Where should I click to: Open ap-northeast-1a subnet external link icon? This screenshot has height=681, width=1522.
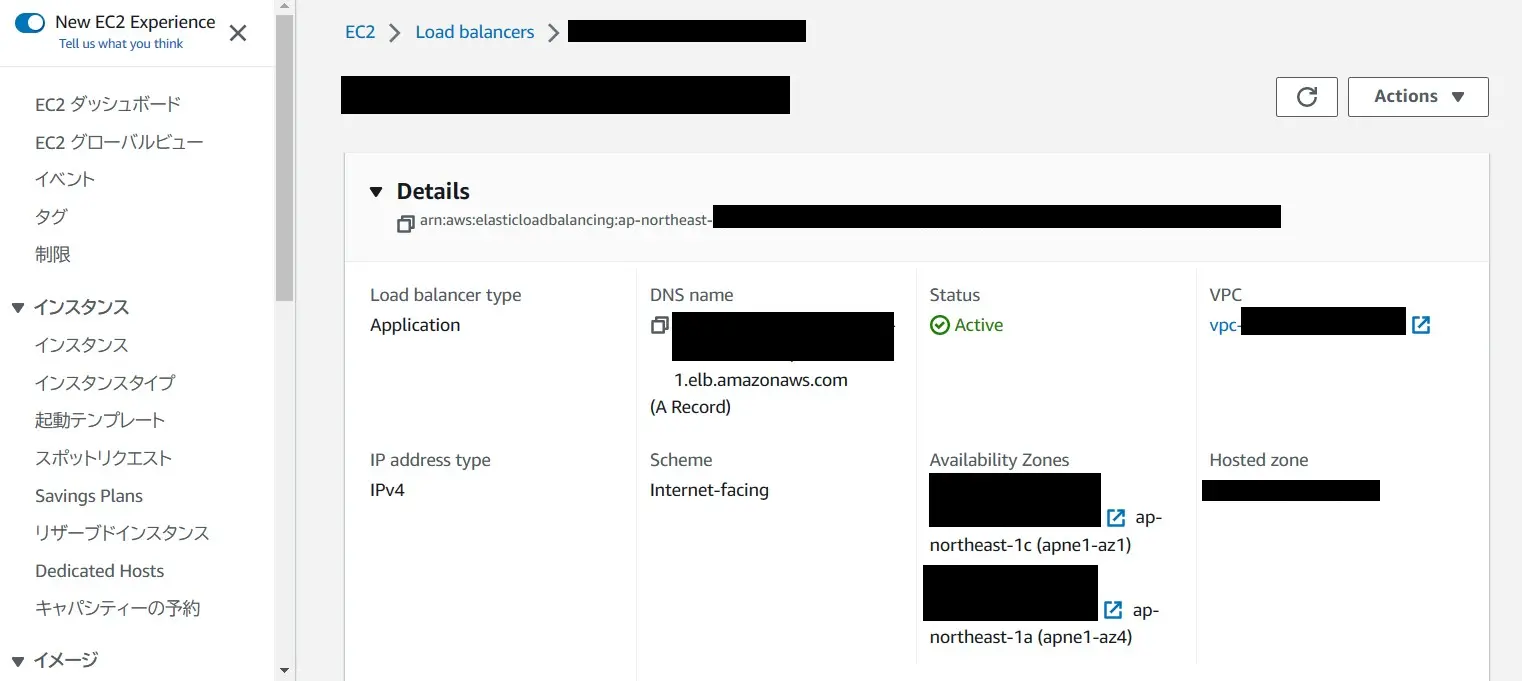[x=1113, y=610]
